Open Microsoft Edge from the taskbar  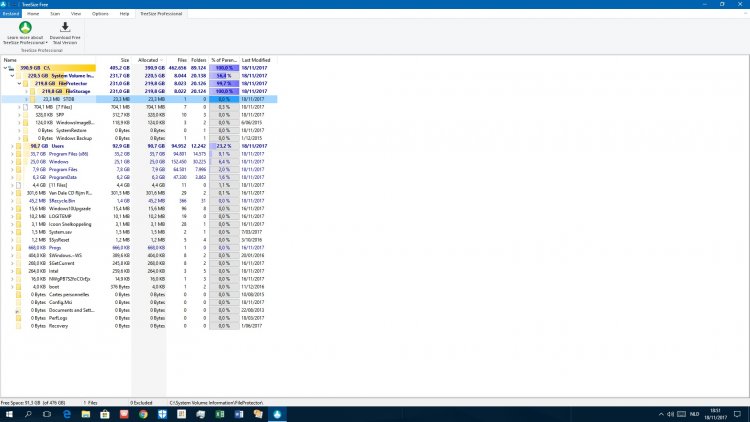(68, 413)
